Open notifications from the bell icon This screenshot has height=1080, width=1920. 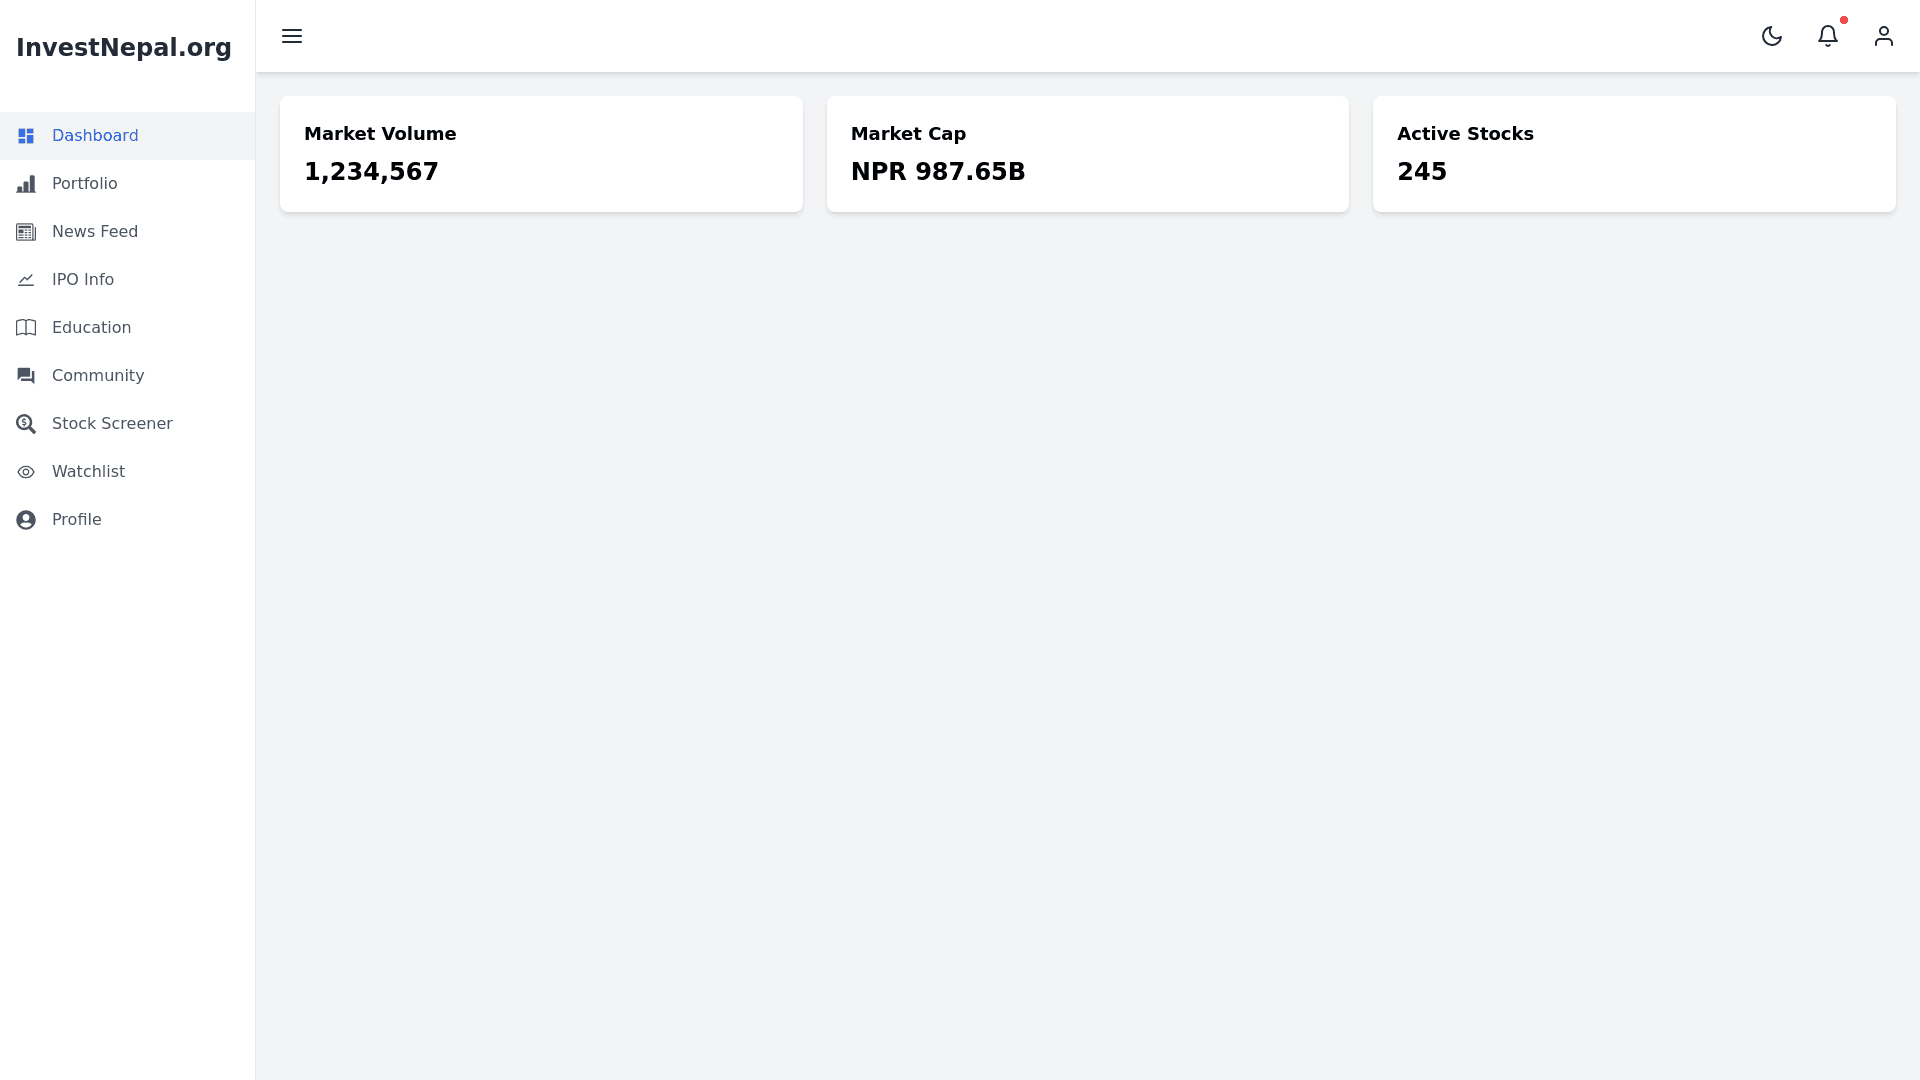[1828, 36]
